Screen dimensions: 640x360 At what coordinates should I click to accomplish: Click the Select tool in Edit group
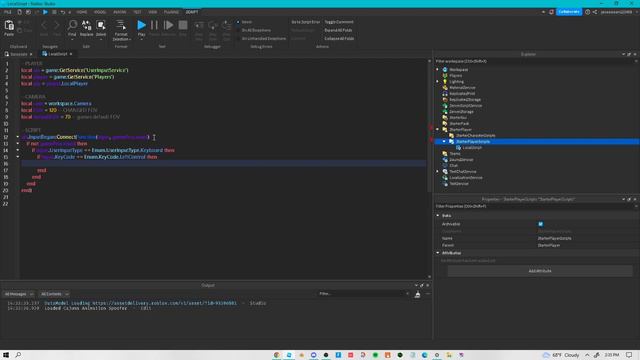pyautogui.click(x=101, y=25)
